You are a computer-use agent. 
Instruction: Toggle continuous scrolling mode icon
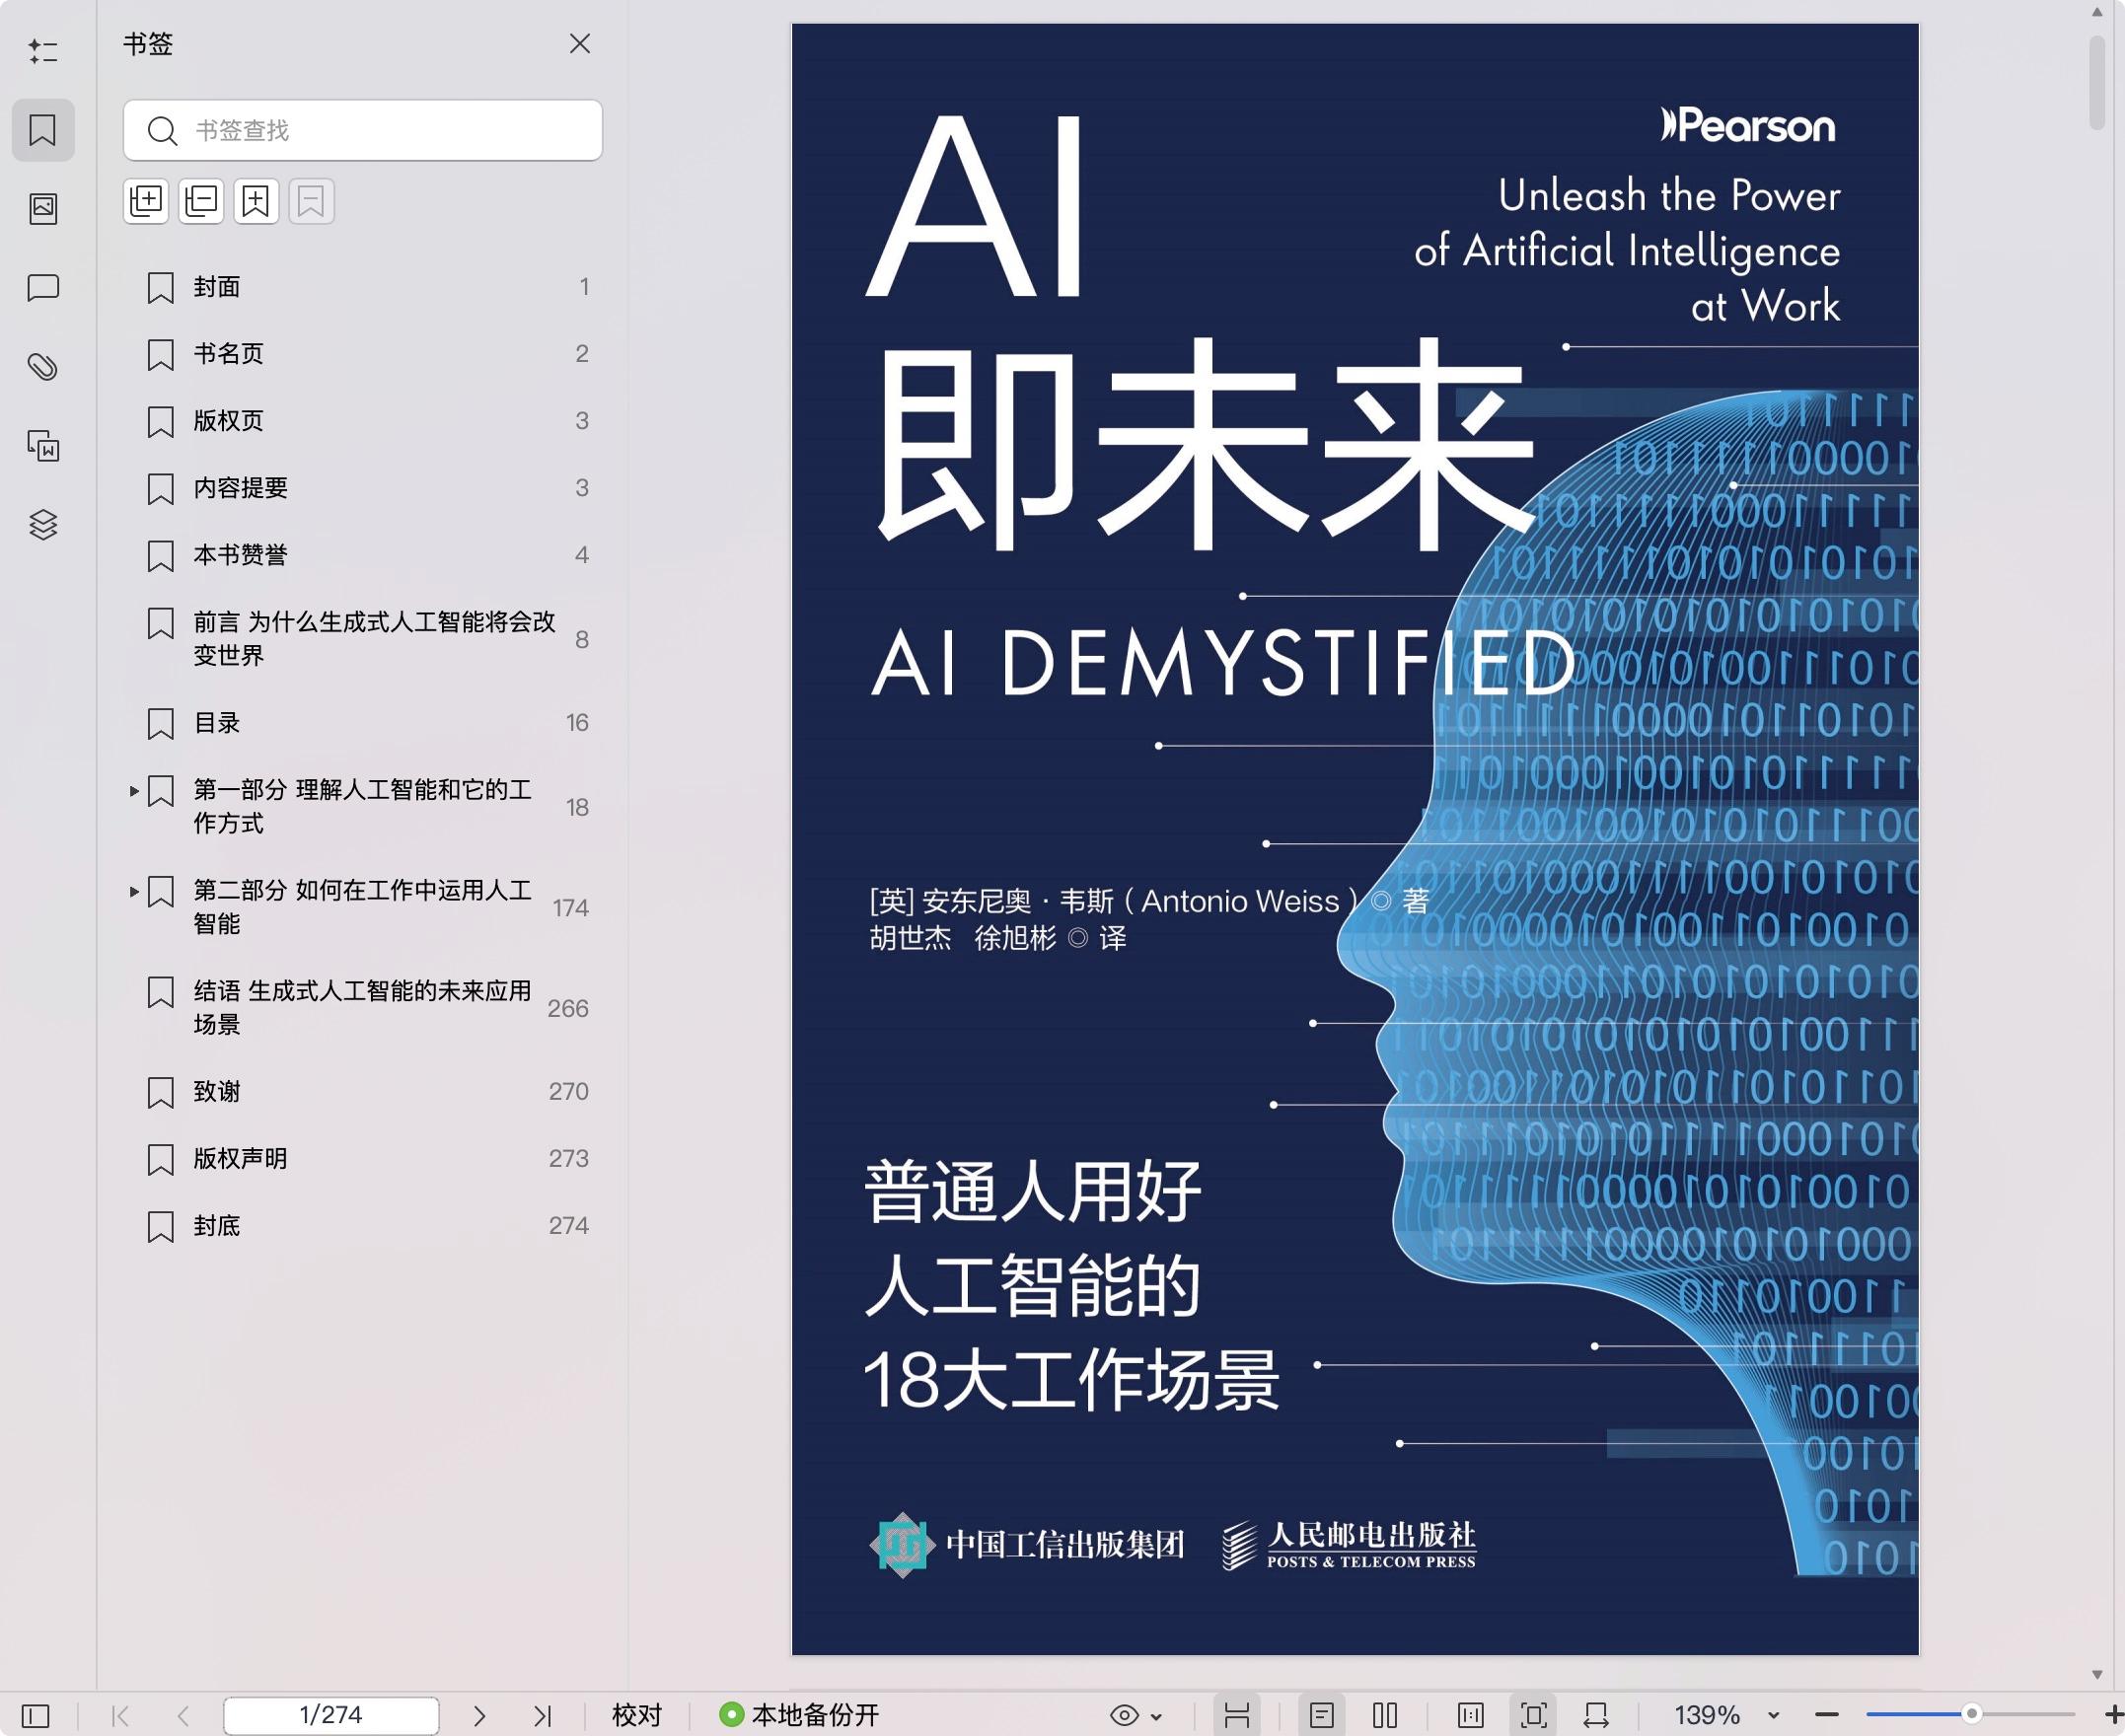[x=1237, y=1716]
